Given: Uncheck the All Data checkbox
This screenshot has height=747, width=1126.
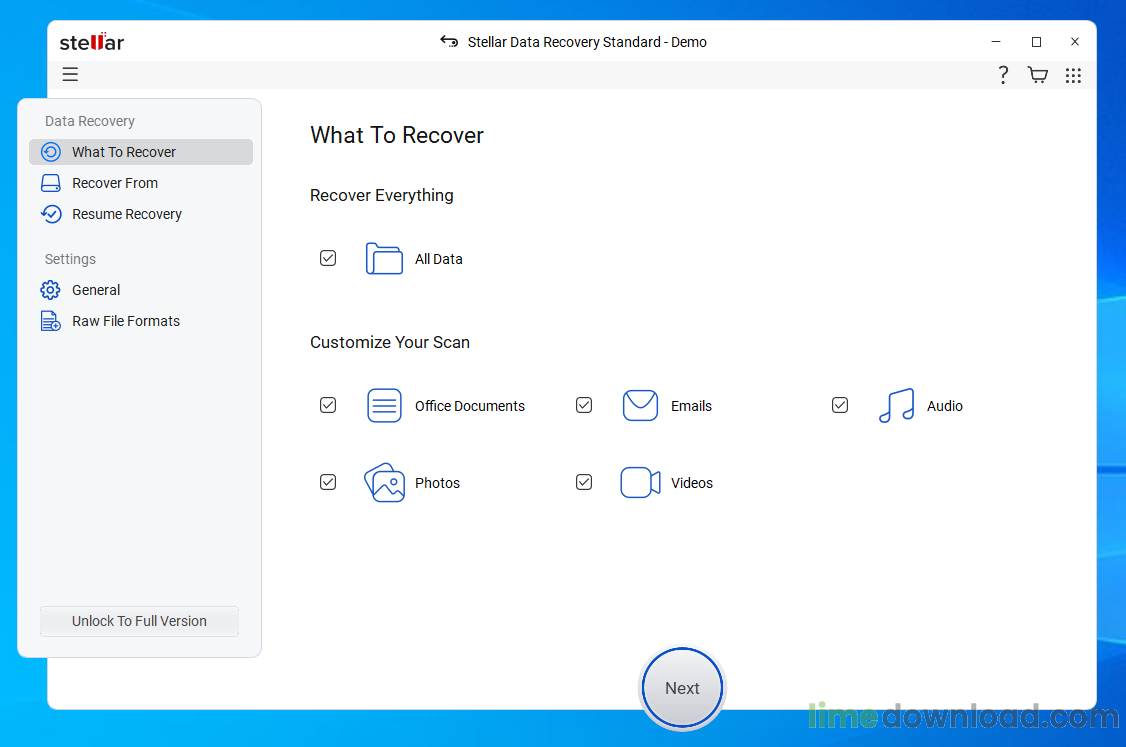Looking at the screenshot, I should click(x=328, y=258).
